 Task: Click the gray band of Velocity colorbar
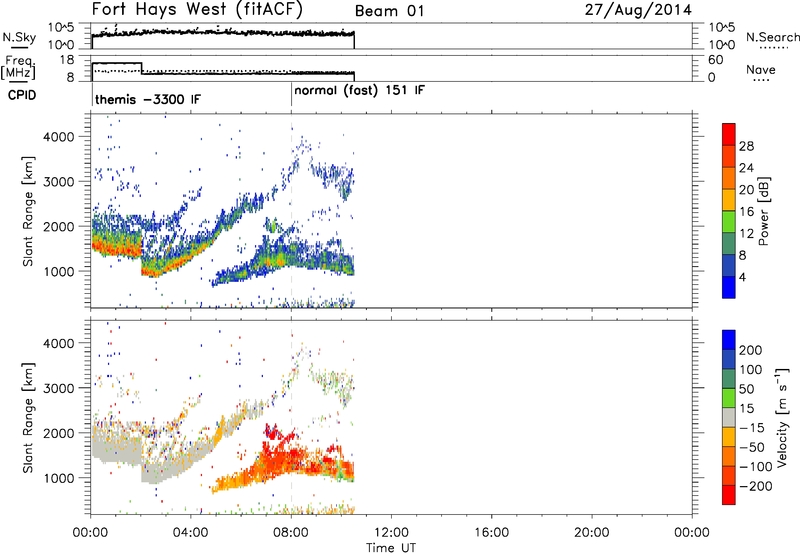tap(729, 418)
